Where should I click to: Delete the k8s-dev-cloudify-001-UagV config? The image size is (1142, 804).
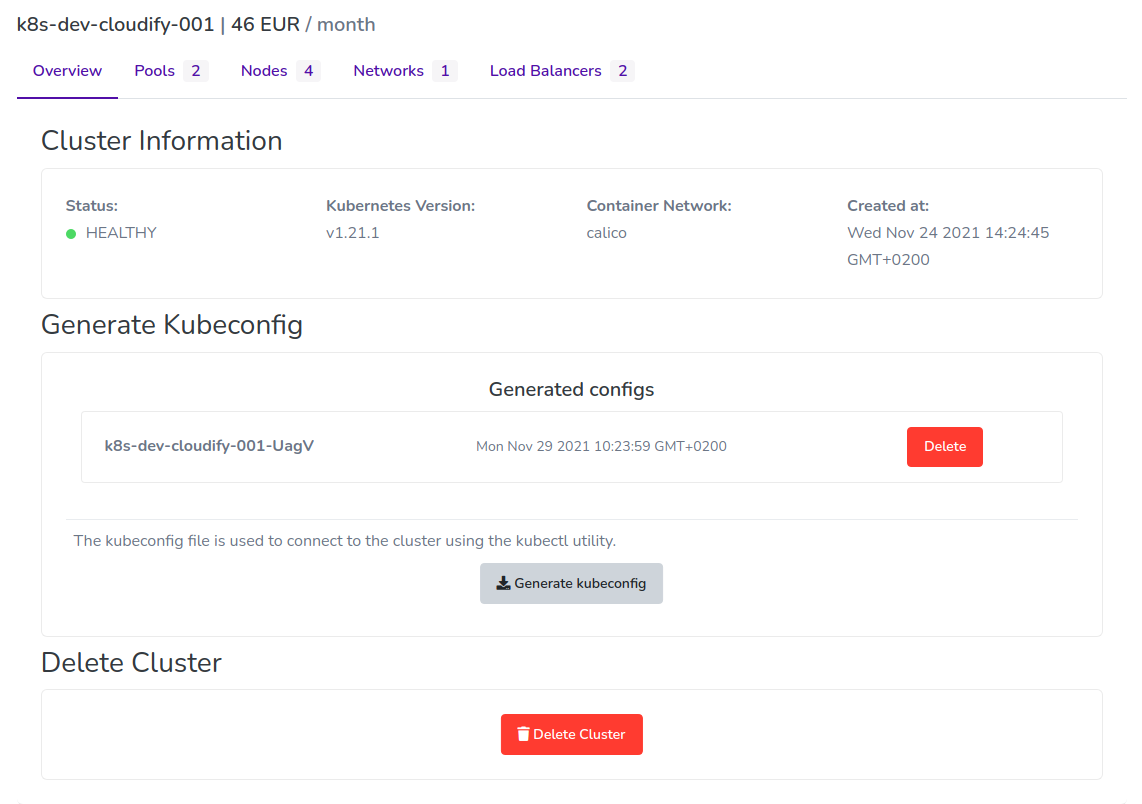coord(944,446)
